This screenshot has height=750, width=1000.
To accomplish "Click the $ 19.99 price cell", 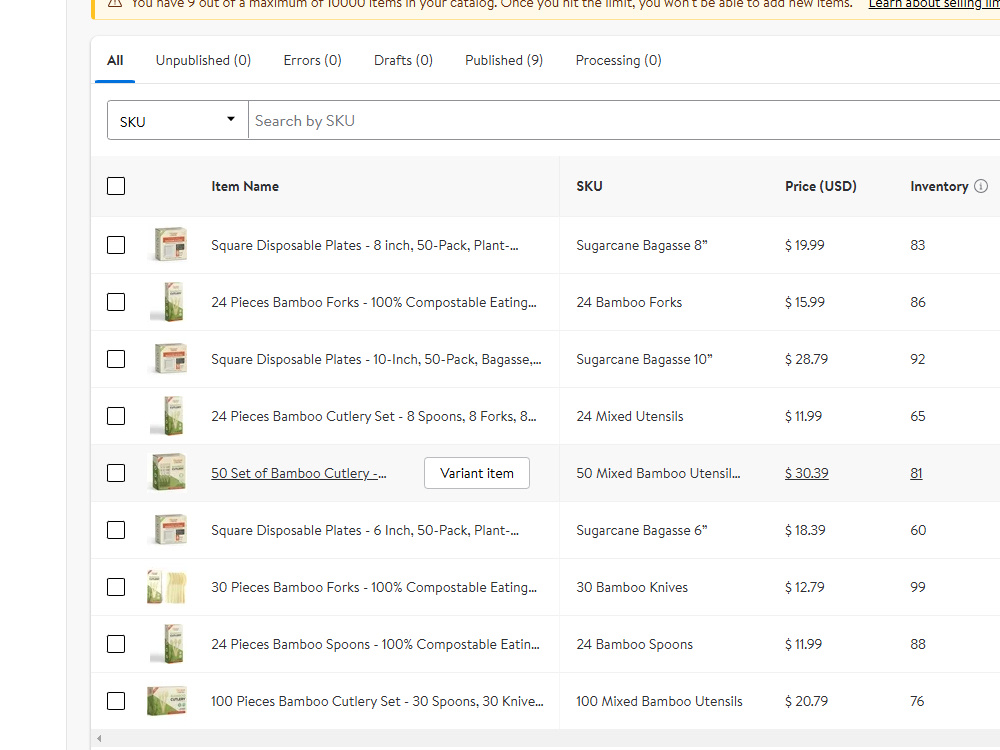I will (805, 245).
